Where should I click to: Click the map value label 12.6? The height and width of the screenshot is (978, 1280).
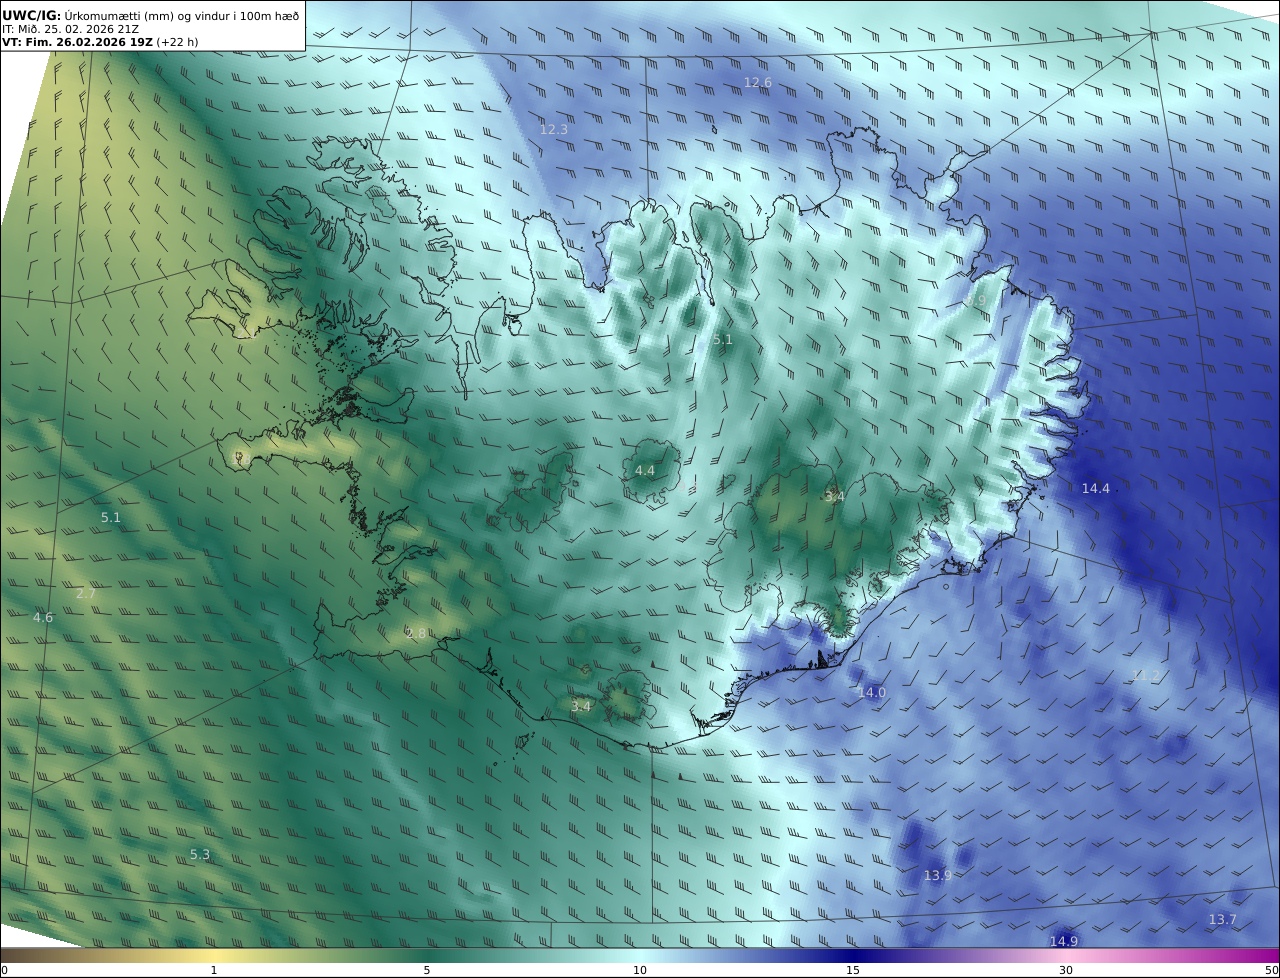click(758, 82)
